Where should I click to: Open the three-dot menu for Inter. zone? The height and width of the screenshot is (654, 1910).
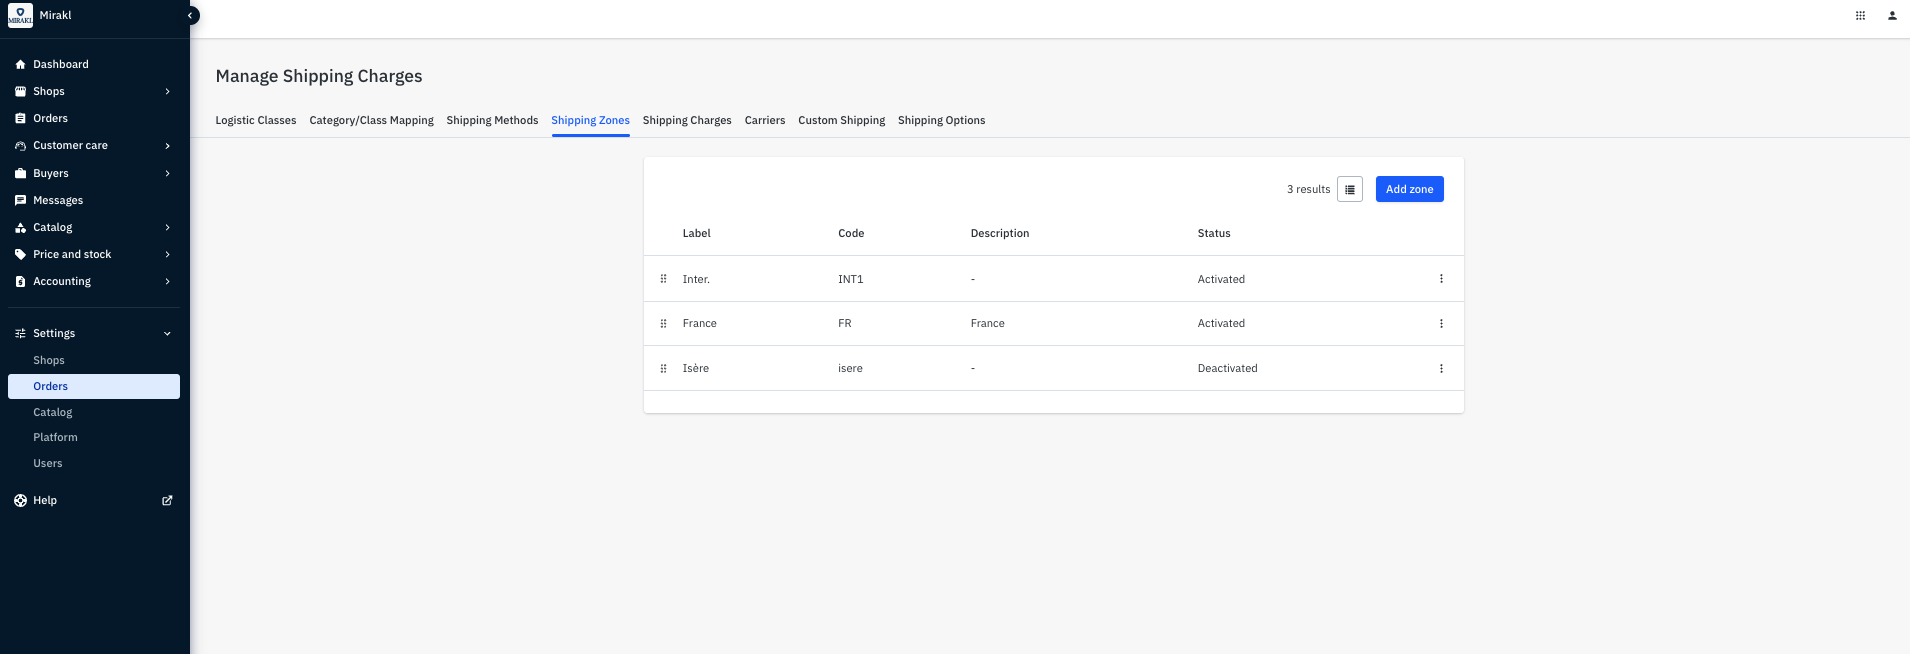pyautogui.click(x=1441, y=279)
